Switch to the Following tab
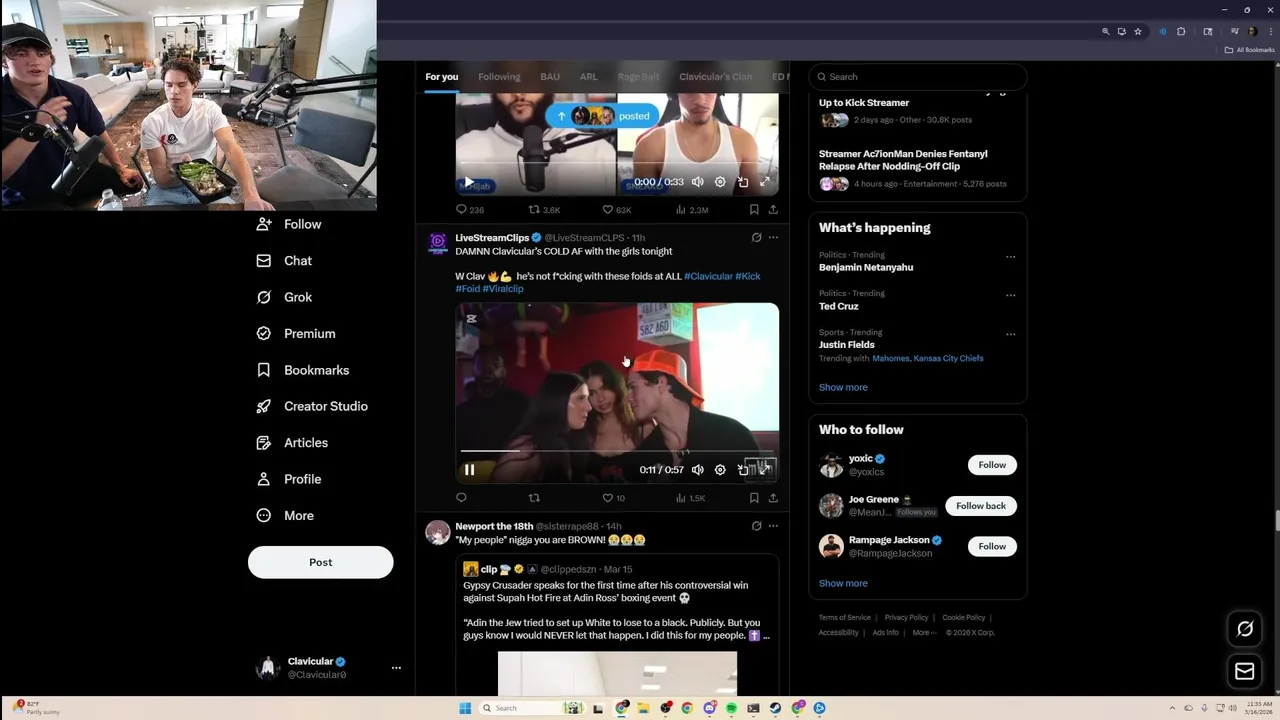The width and height of the screenshot is (1280, 720). pos(499,77)
